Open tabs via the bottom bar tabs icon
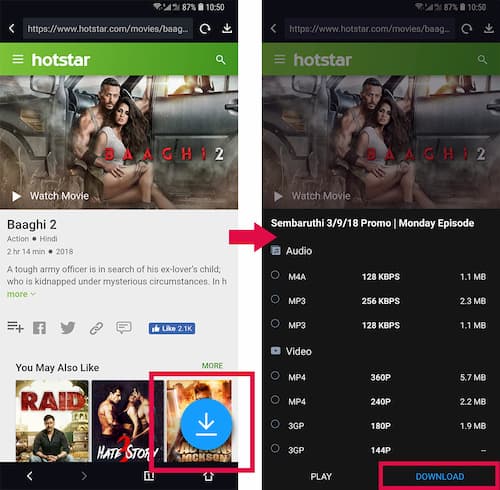Image resolution: width=500 pixels, height=490 pixels. (x=149, y=476)
